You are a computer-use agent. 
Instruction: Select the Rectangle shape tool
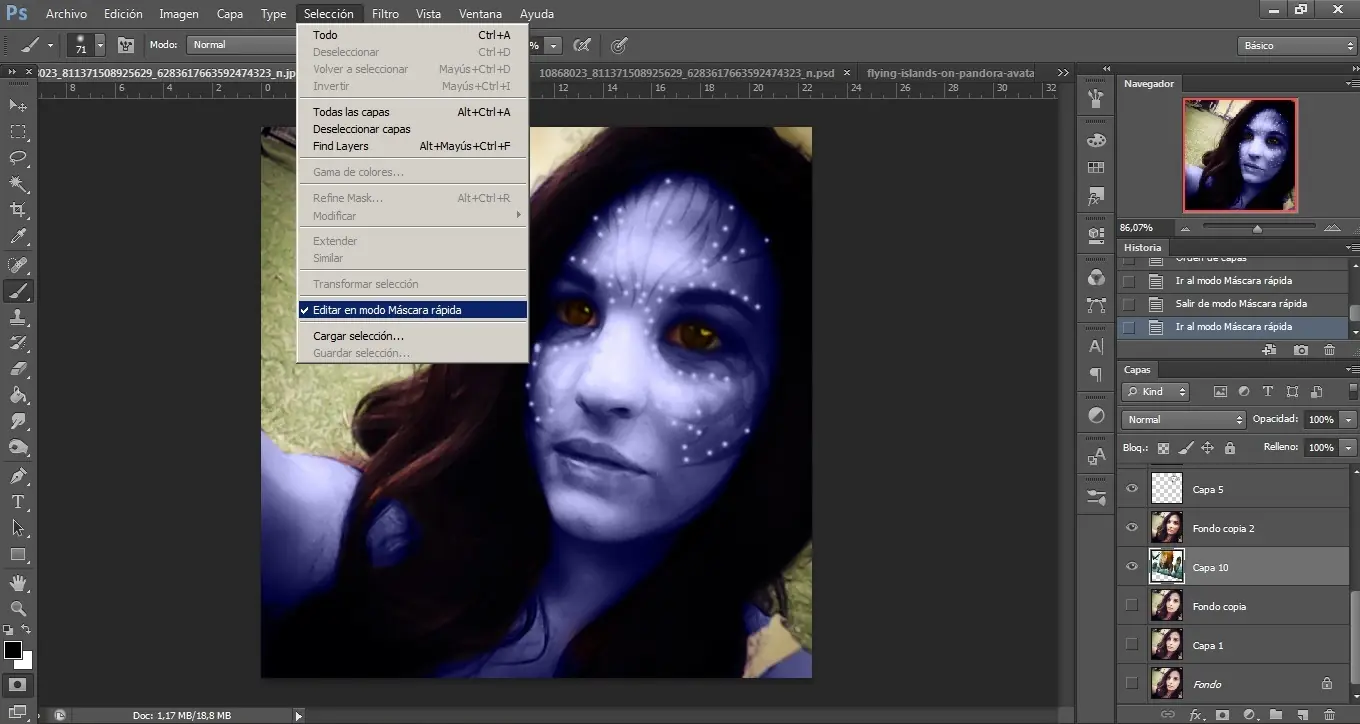point(18,554)
